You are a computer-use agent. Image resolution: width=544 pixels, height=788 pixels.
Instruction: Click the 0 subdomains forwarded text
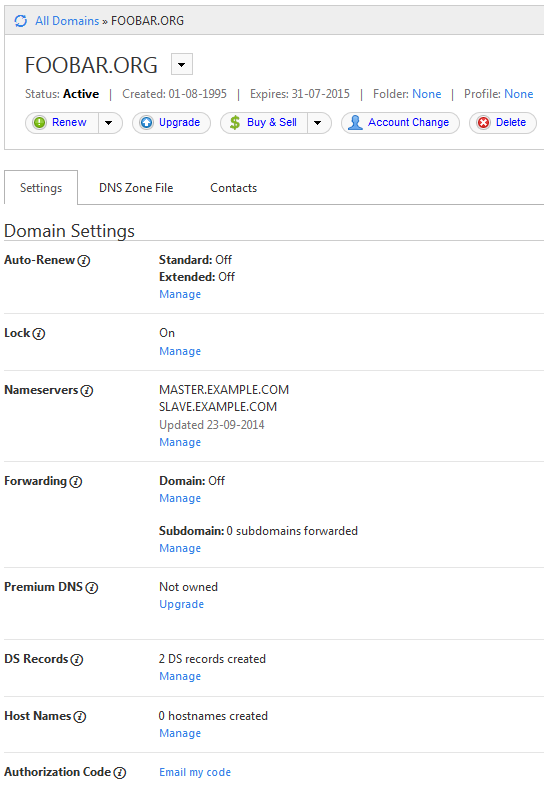292,531
